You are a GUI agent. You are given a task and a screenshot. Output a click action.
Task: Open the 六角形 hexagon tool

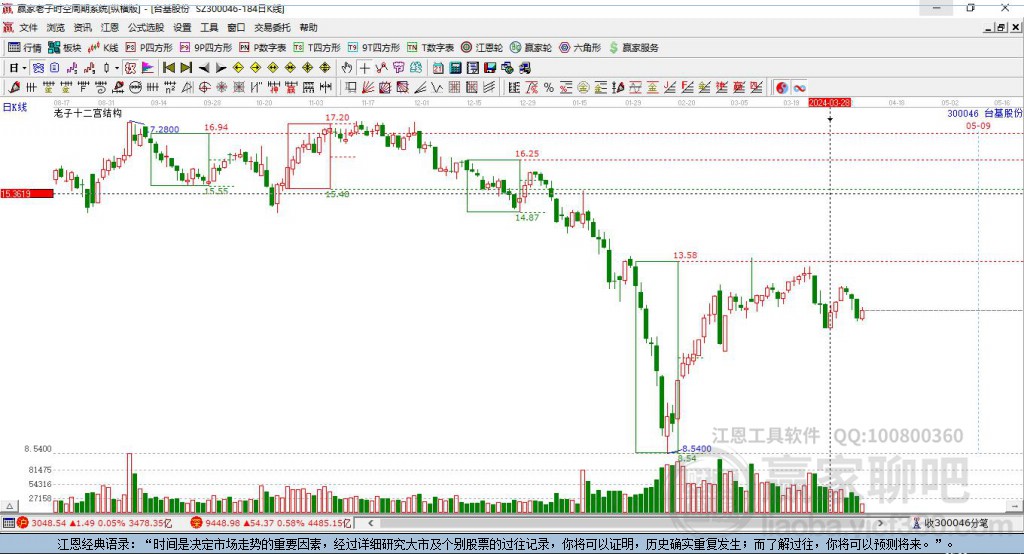(580, 48)
